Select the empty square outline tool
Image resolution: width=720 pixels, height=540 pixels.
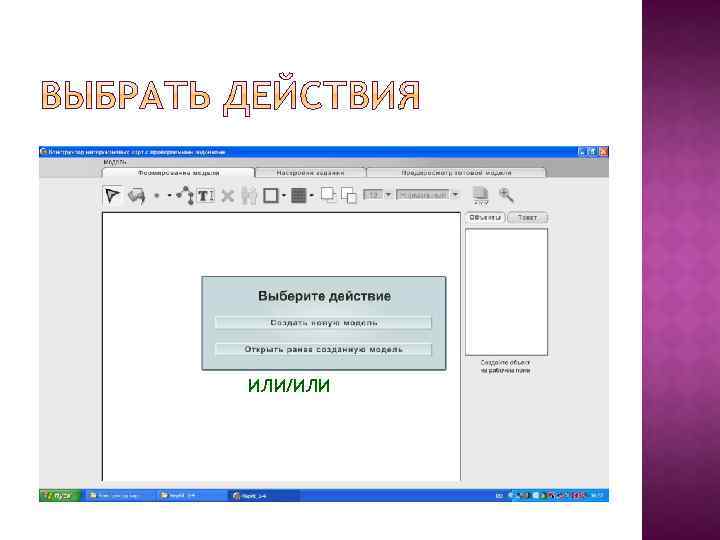point(270,196)
